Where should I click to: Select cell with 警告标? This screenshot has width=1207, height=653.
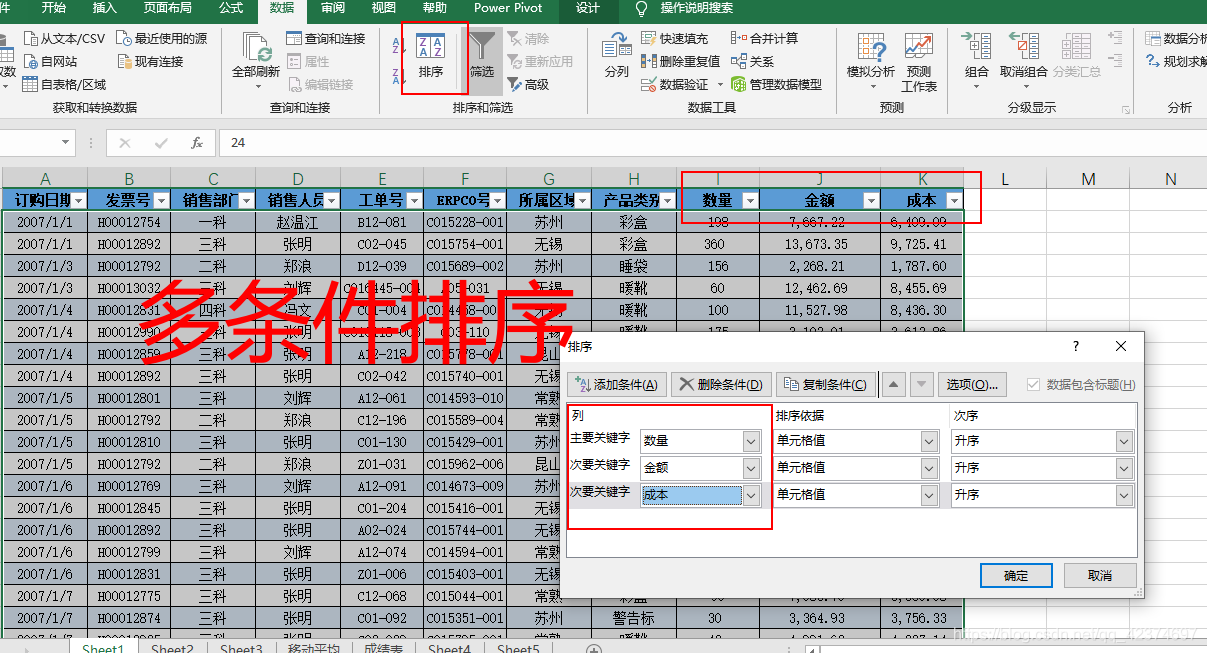[633, 618]
